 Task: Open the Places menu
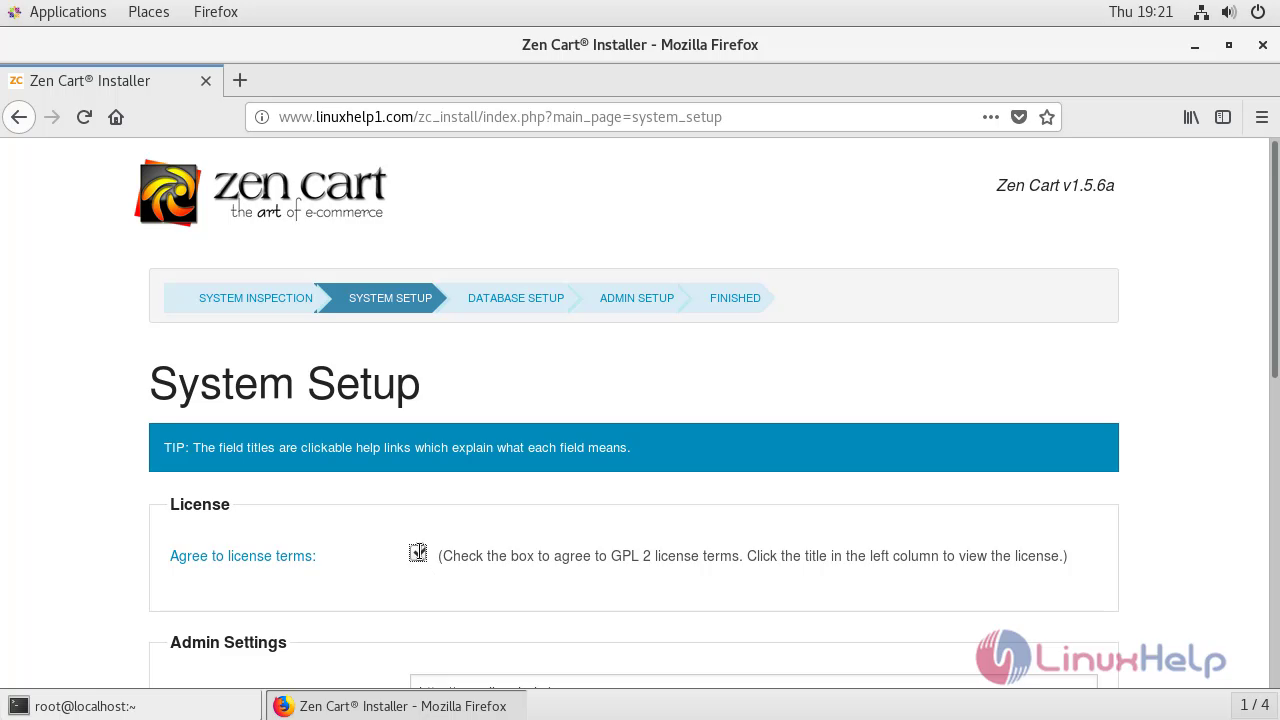pos(148,12)
